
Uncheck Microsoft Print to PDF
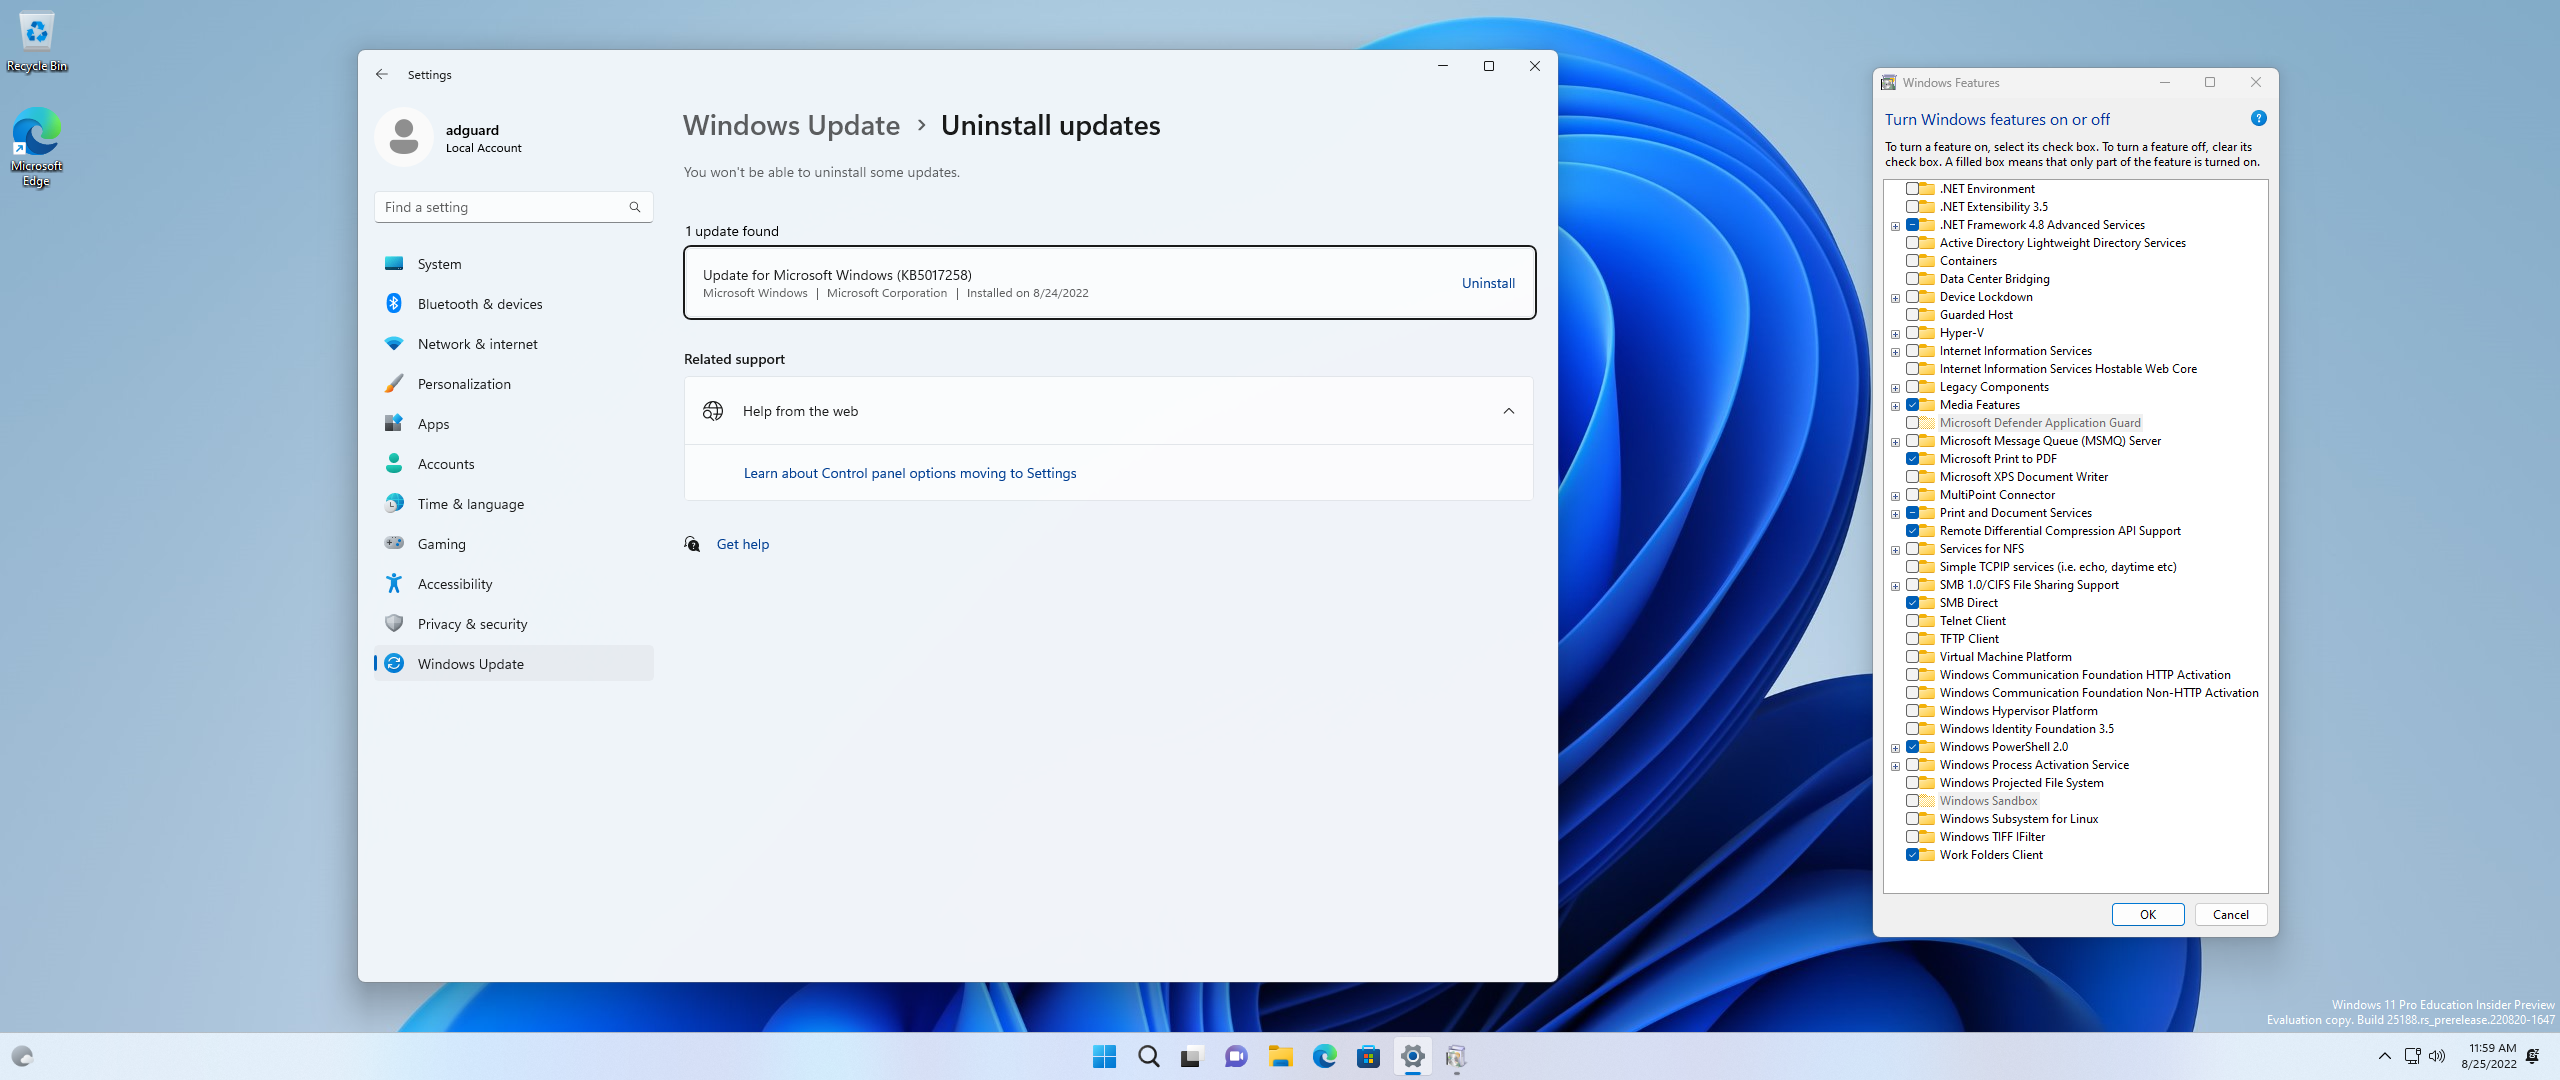point(1912,458)
